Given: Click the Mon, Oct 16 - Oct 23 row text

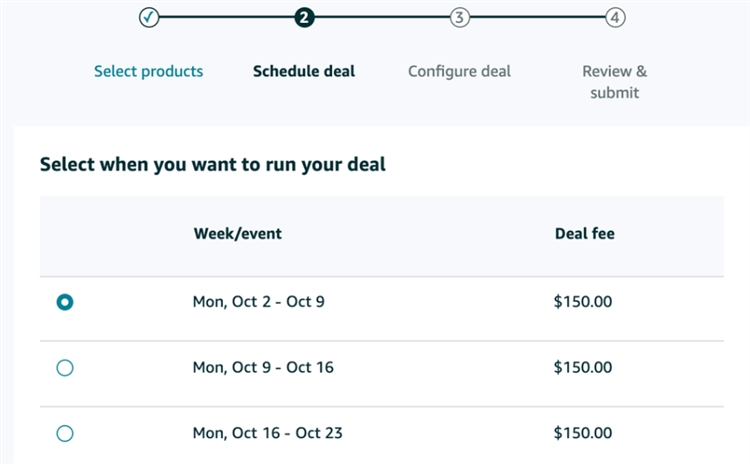Looking at the screenshot, I should (268, 433).
